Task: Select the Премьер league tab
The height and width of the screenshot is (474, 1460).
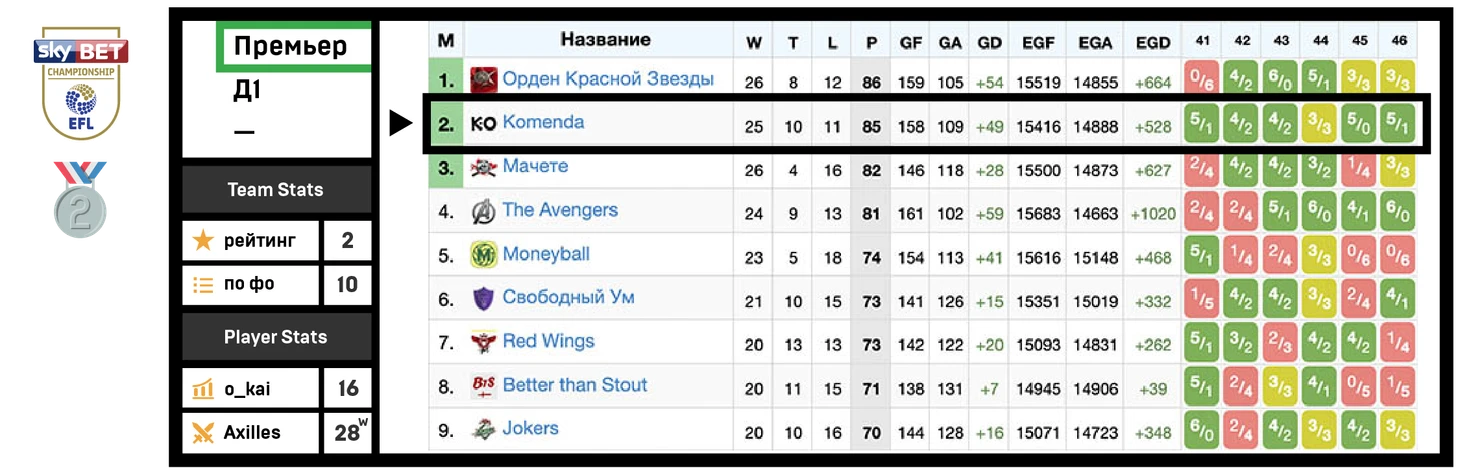Action: point(290,47)
